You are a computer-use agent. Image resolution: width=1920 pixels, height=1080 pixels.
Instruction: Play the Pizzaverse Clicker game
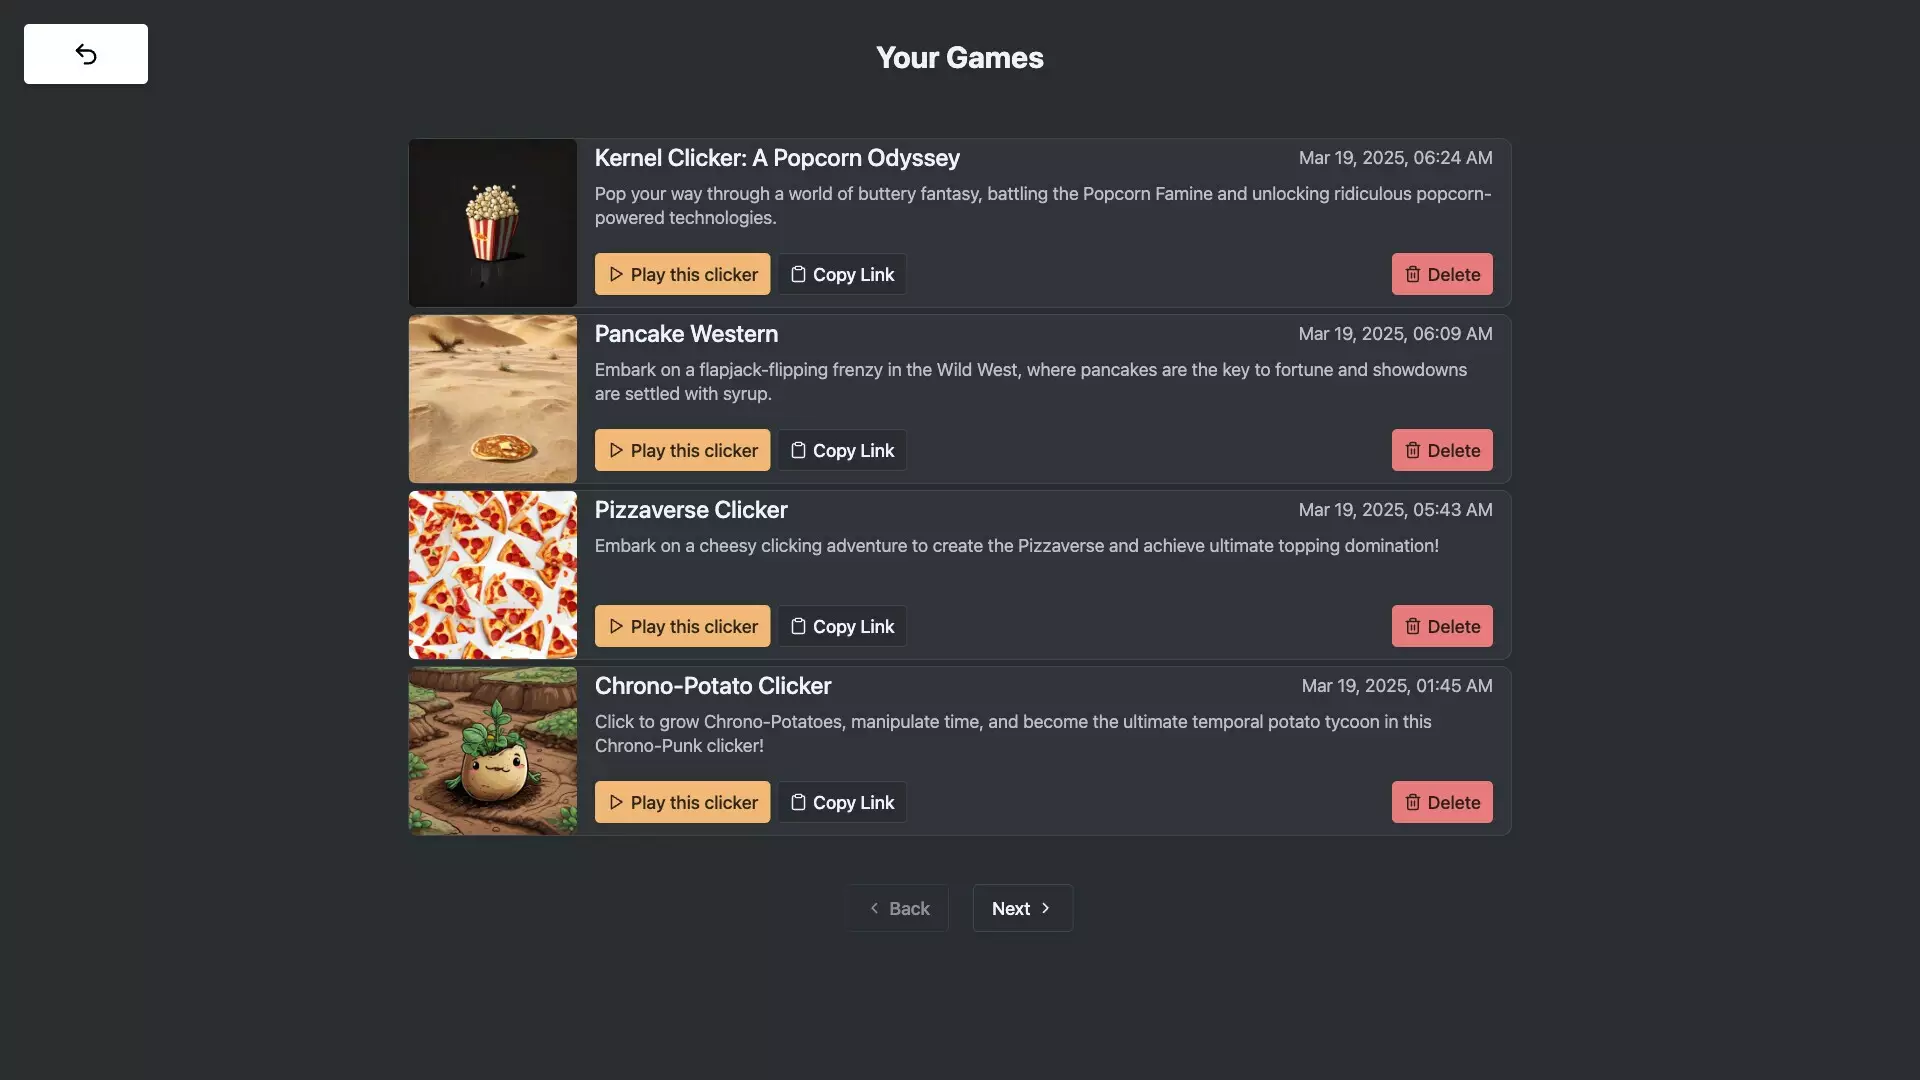pyautogui.click(x=682, y=626)
